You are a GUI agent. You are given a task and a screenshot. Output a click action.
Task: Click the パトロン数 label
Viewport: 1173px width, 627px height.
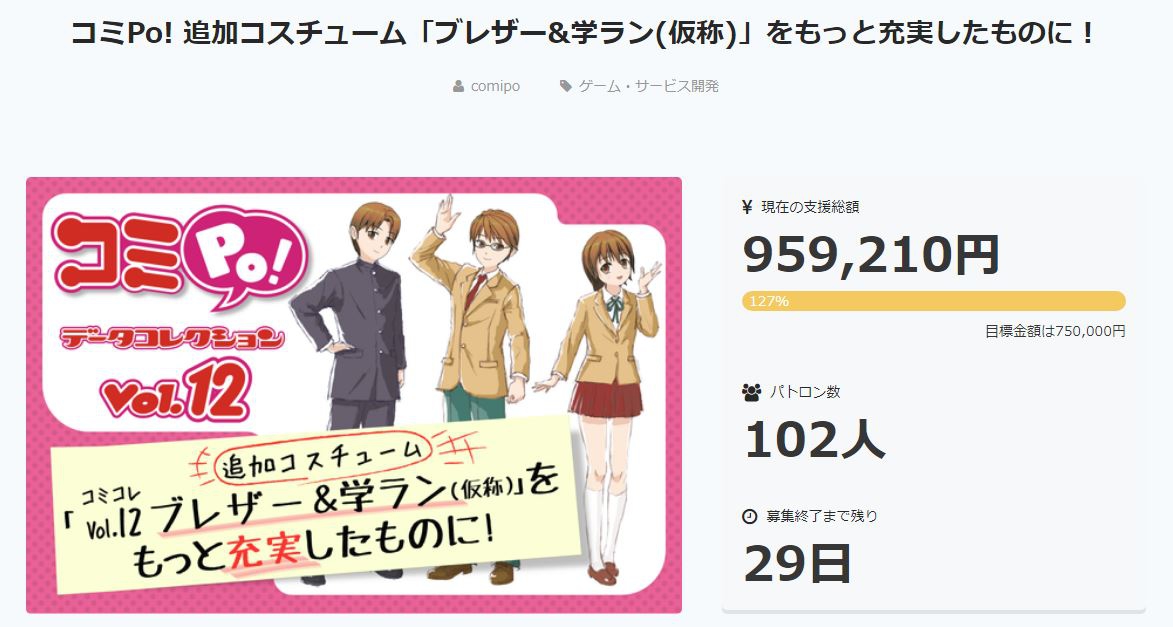[805, 392]
